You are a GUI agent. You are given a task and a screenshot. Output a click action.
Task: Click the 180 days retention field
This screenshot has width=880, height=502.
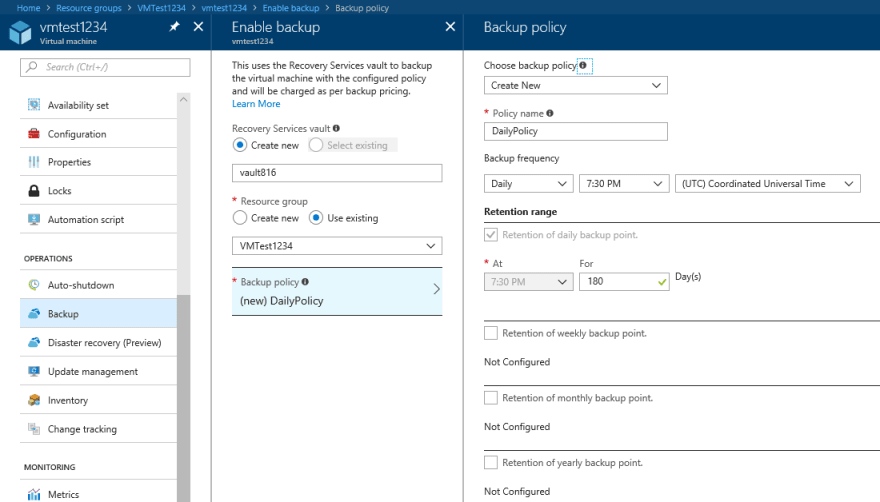click(624, 282)
